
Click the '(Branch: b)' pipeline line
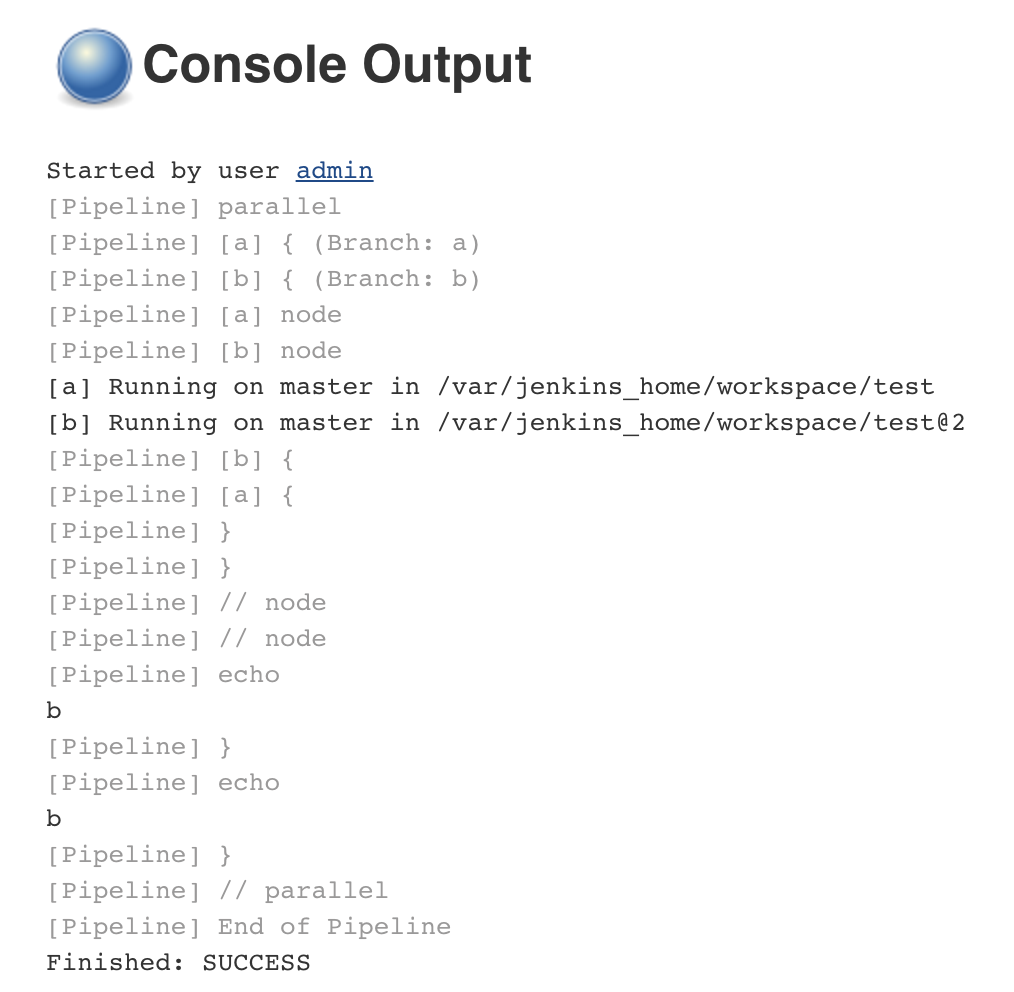pos(264,279)
